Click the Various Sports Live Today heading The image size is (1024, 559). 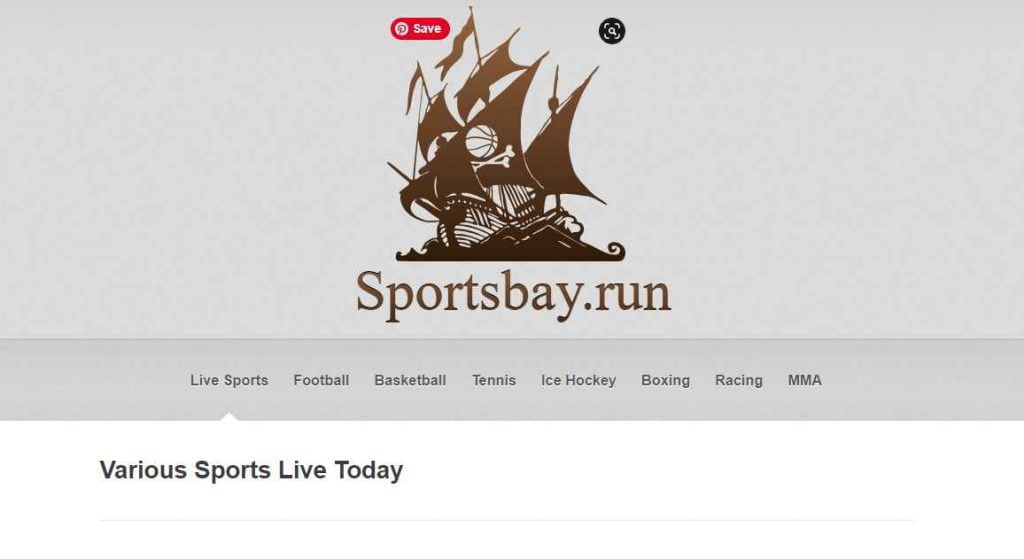(251, 470)
